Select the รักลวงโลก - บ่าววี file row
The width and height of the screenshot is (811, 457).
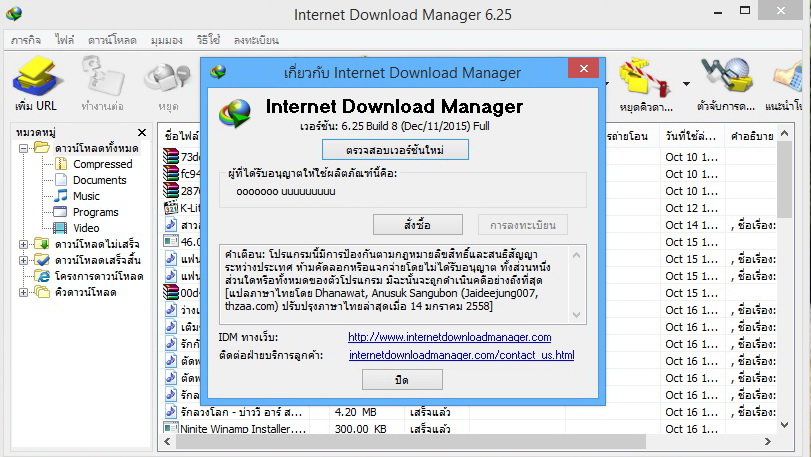pos(469,412)
